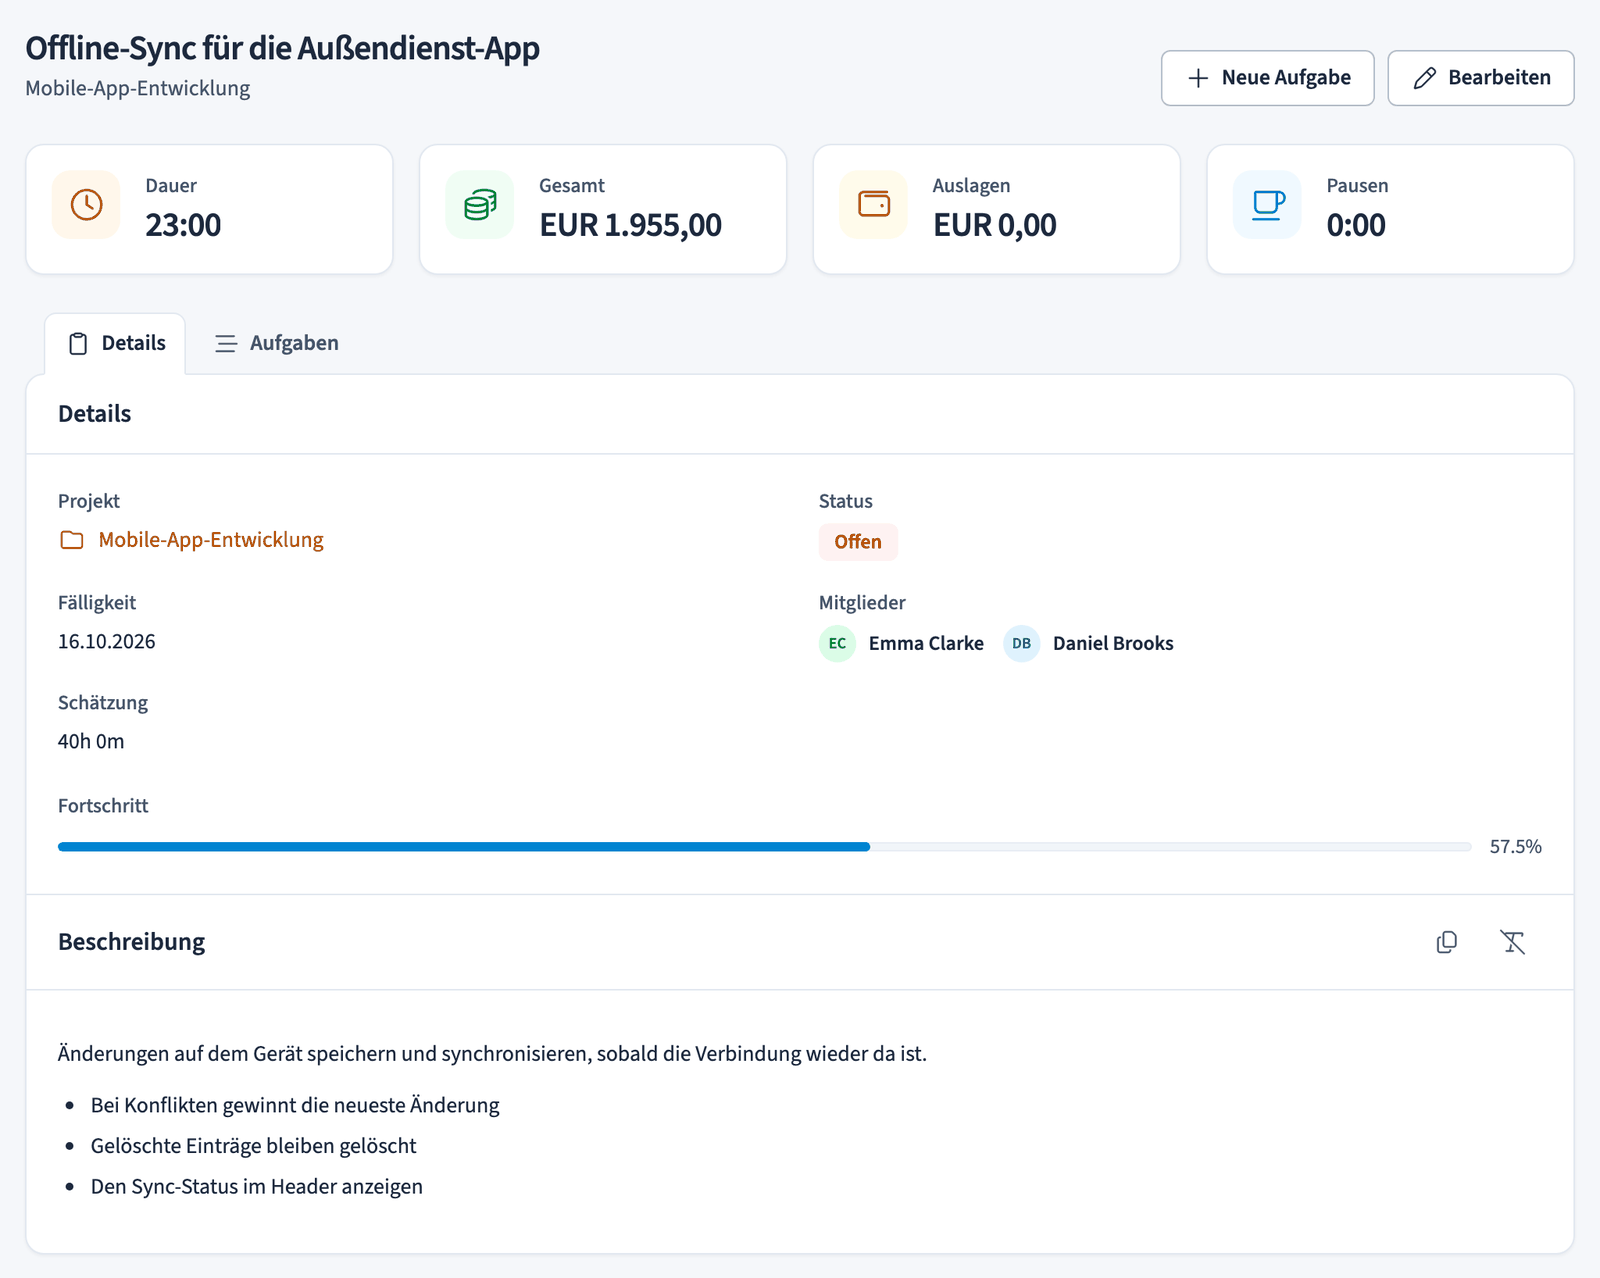Image resolution: width=1600 pixels, height=1278 pixels.
Task: Create a new task with Neue Aufgabe
Action: click(1267, 78)
